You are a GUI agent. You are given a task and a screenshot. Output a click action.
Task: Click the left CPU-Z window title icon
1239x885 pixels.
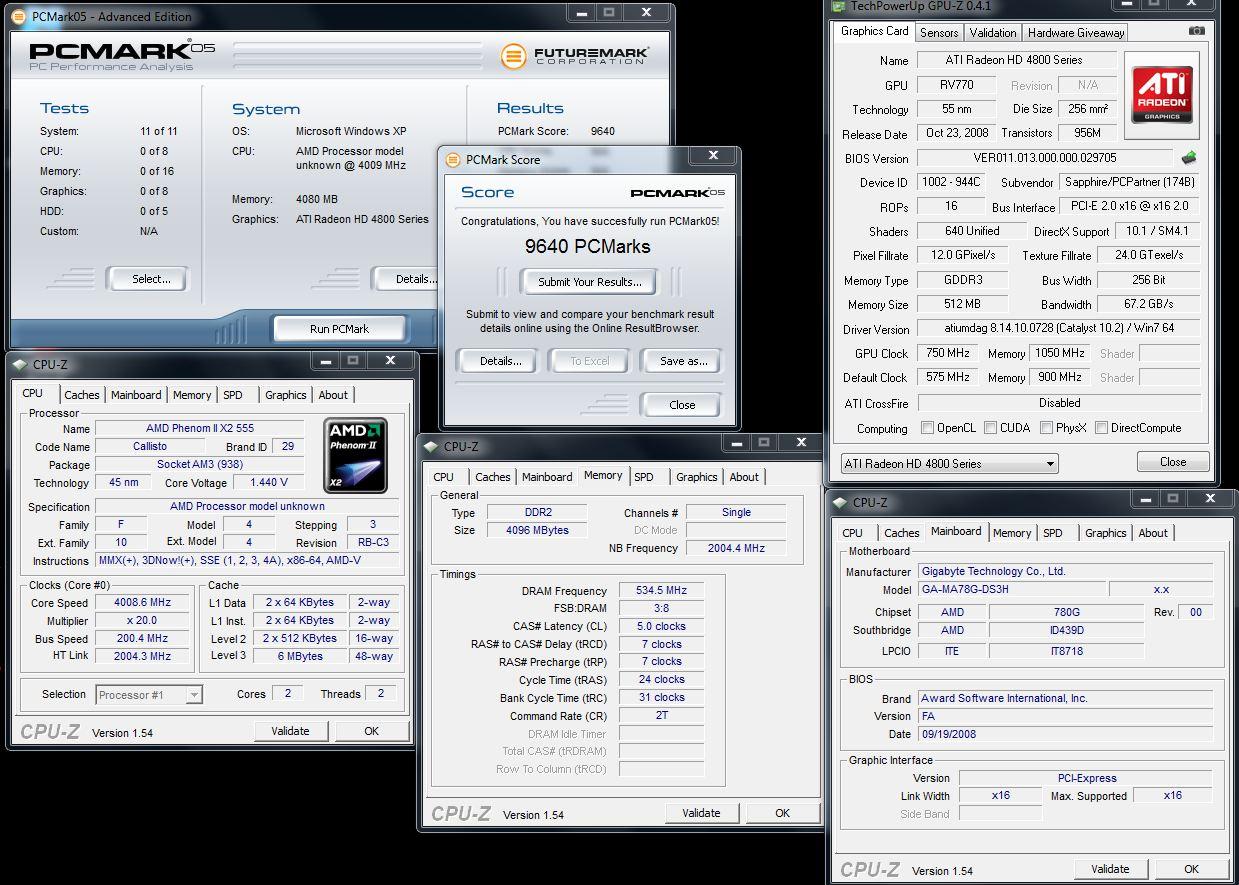(x=21, y=365)
